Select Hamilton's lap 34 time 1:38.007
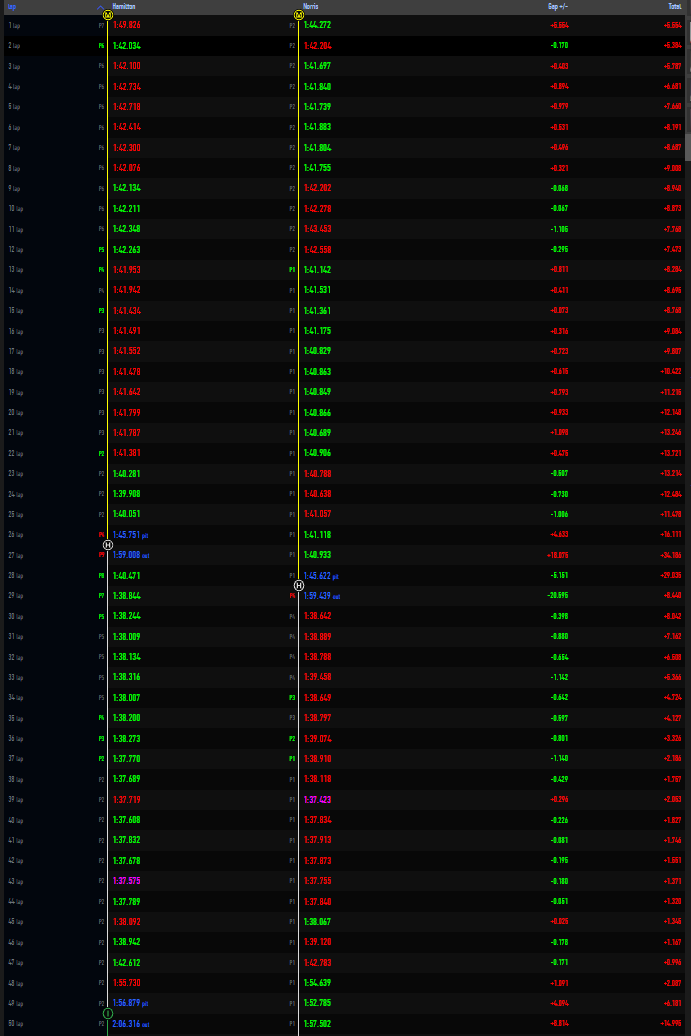The height and width of the screenshot is (1036, 691). pos(127,698)
